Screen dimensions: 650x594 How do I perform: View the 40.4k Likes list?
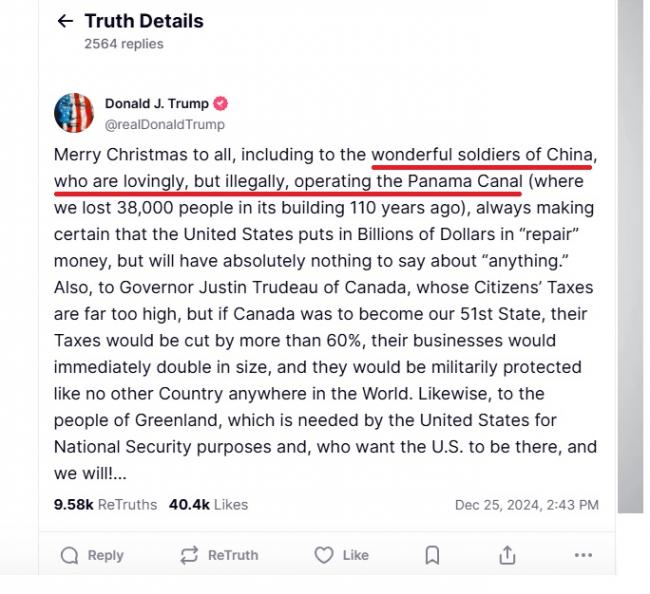[208, 505]
